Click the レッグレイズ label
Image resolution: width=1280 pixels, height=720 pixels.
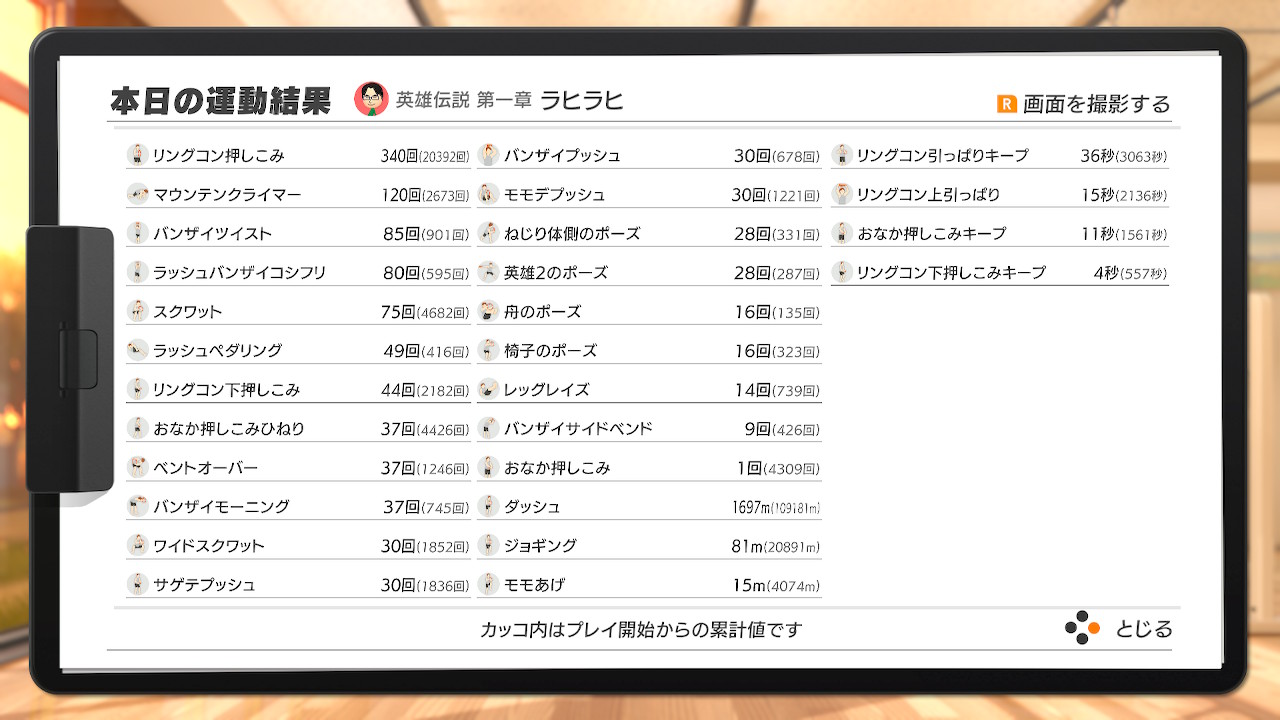547,390
